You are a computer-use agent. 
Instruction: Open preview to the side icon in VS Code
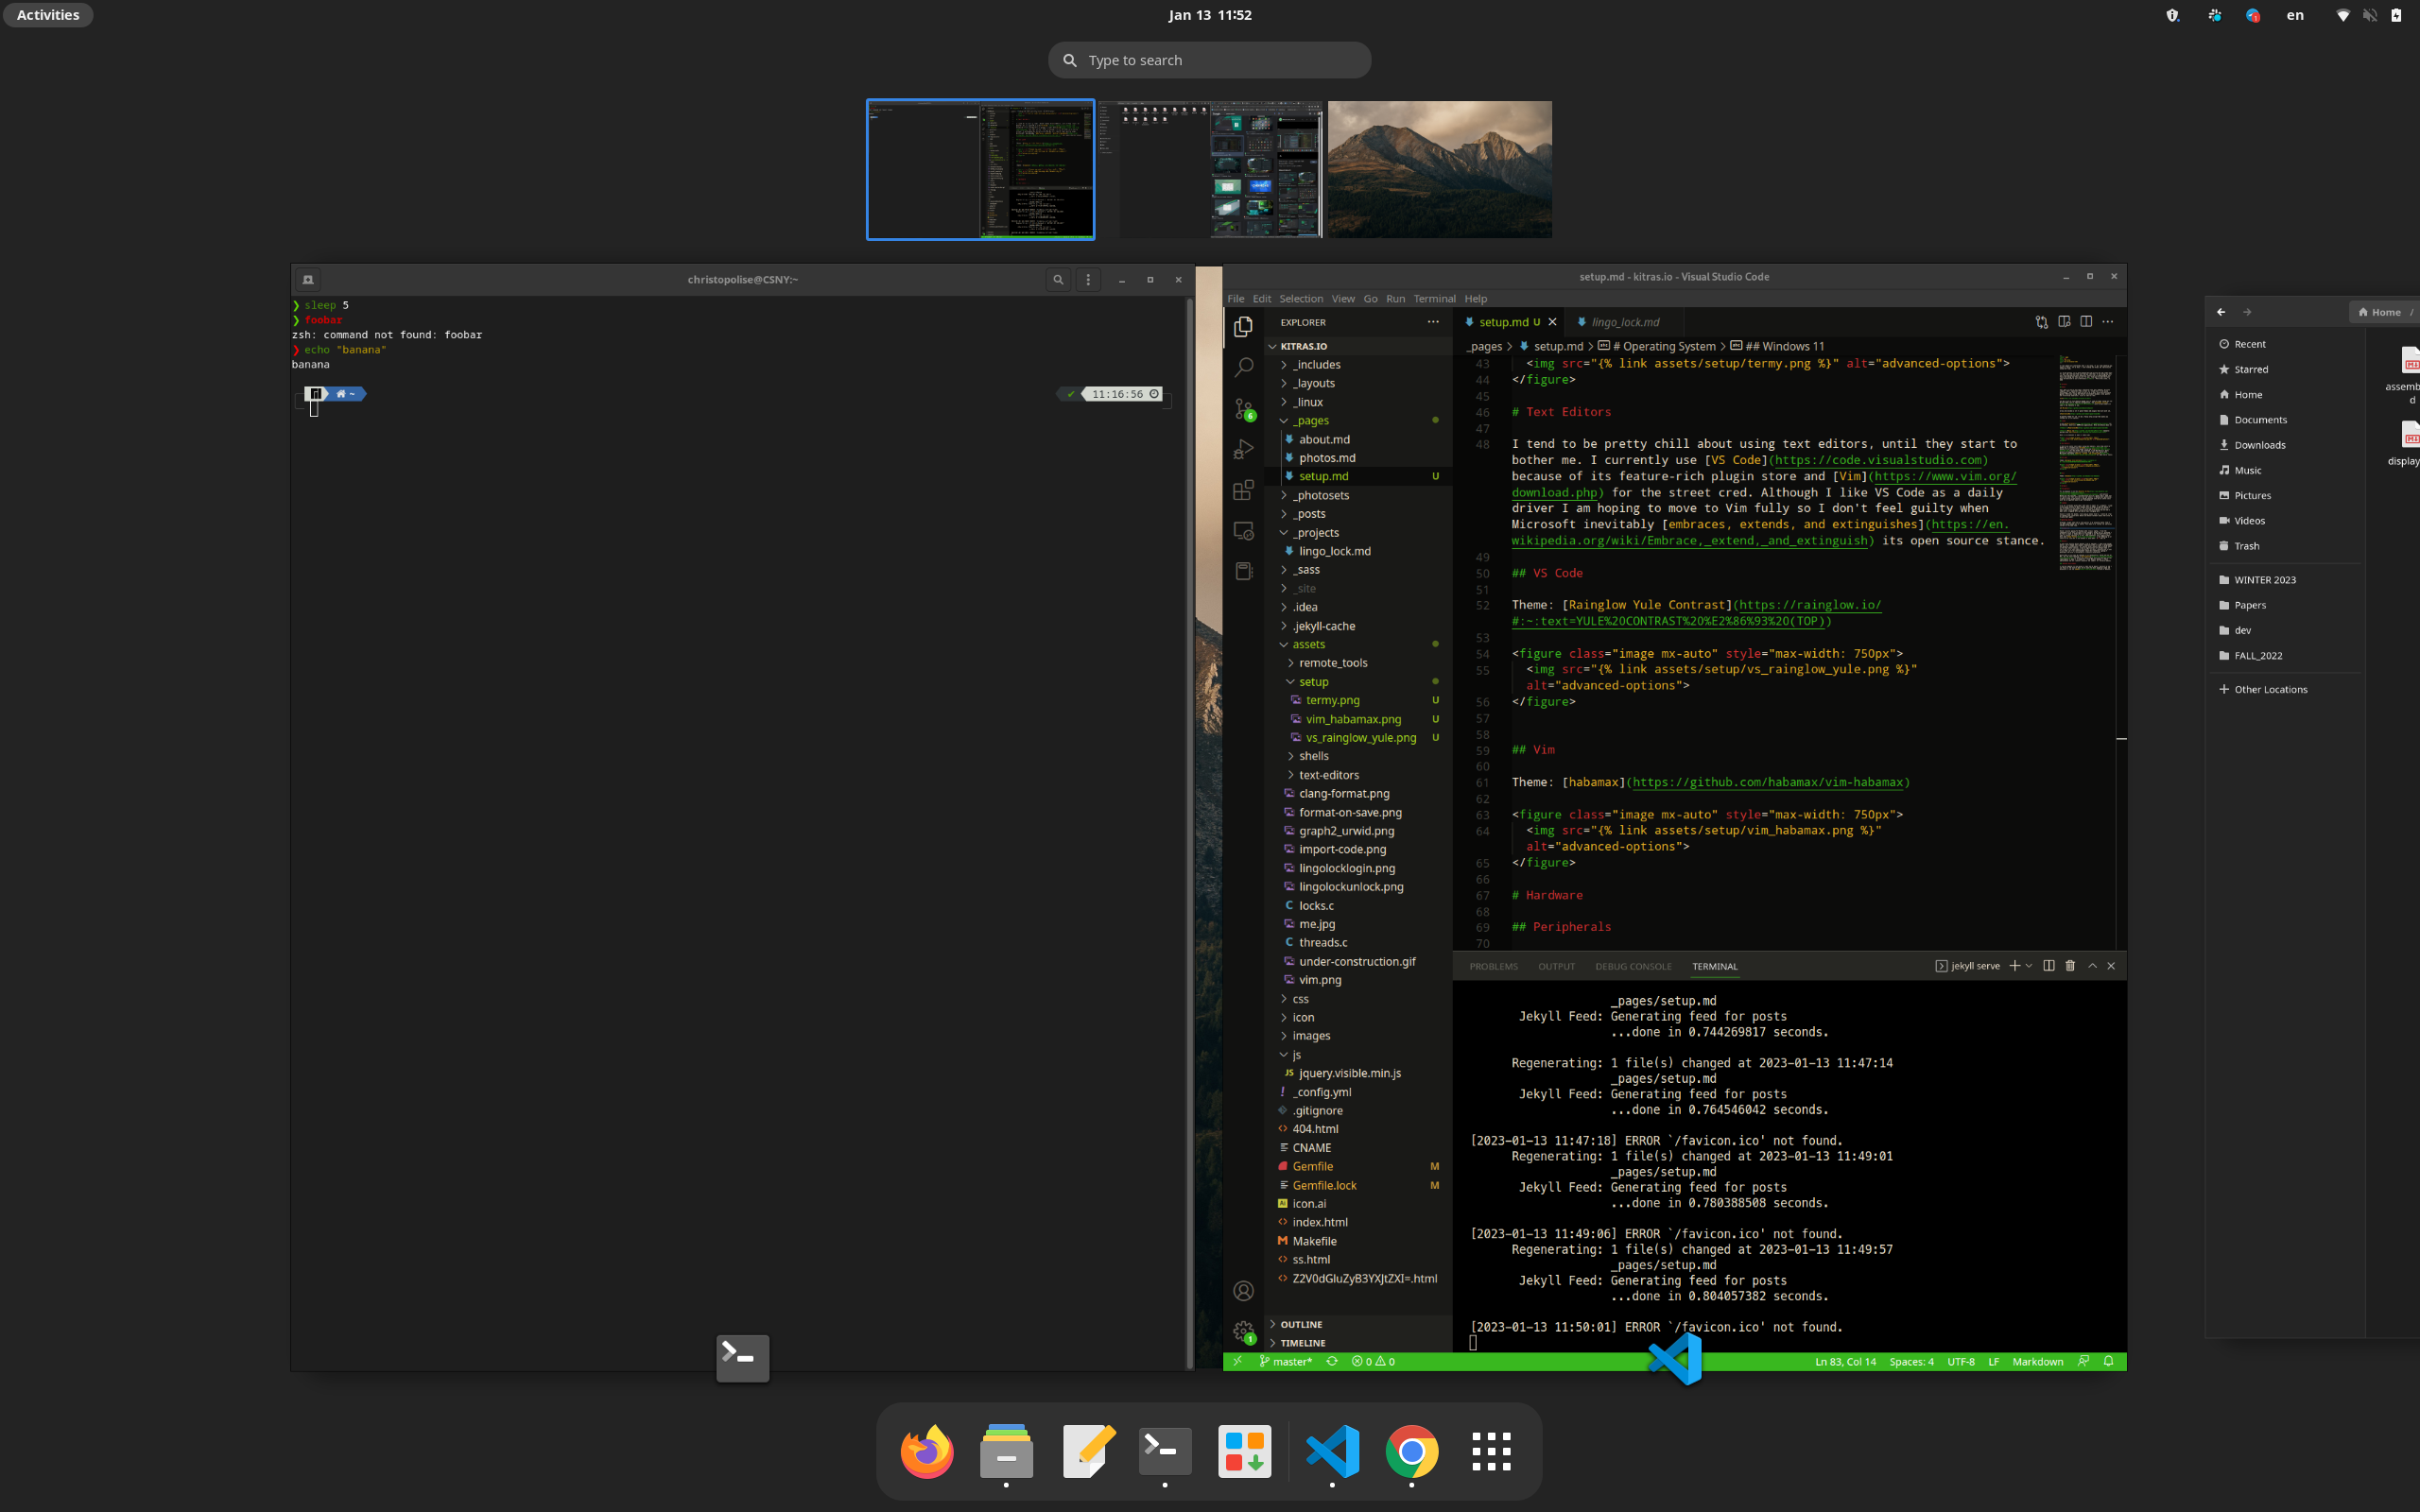2064,322
